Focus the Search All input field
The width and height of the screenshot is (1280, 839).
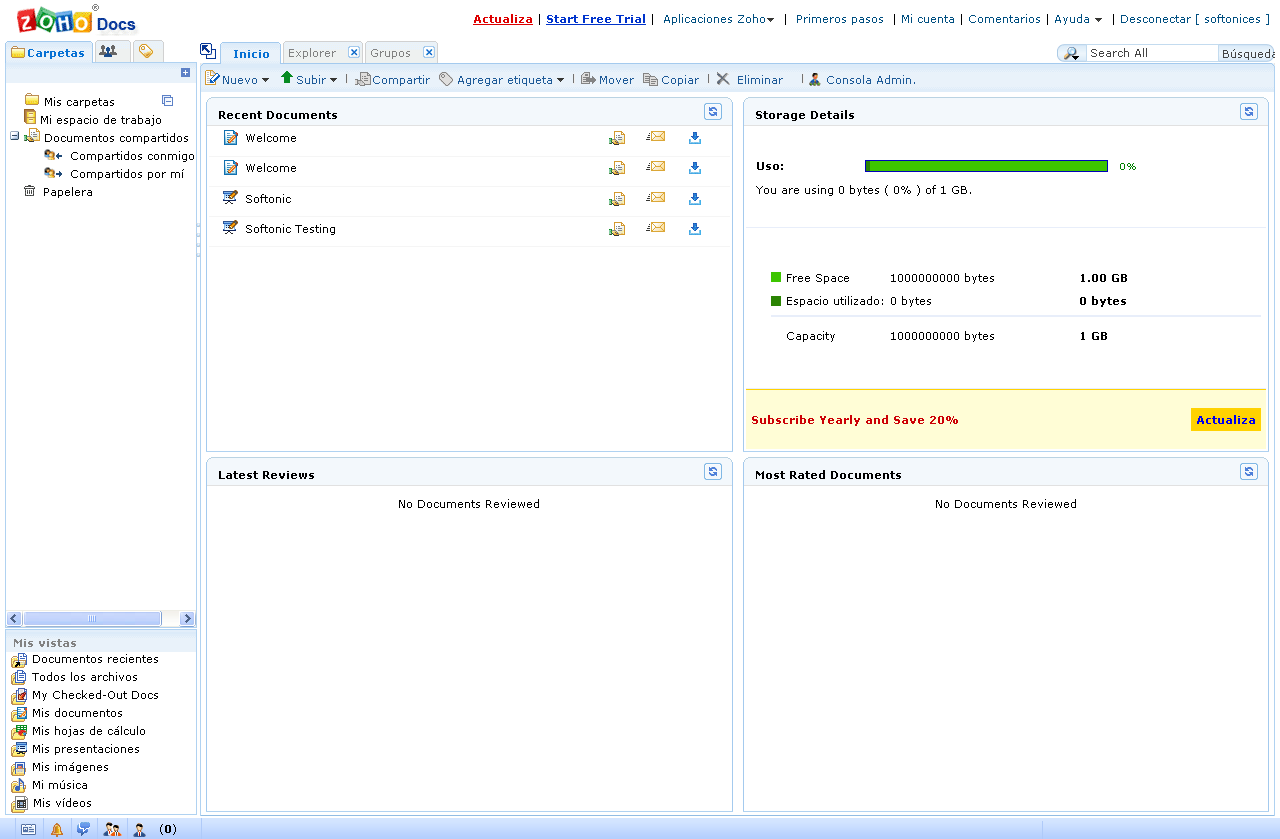pyautogui.click(x=1152, y=53)
